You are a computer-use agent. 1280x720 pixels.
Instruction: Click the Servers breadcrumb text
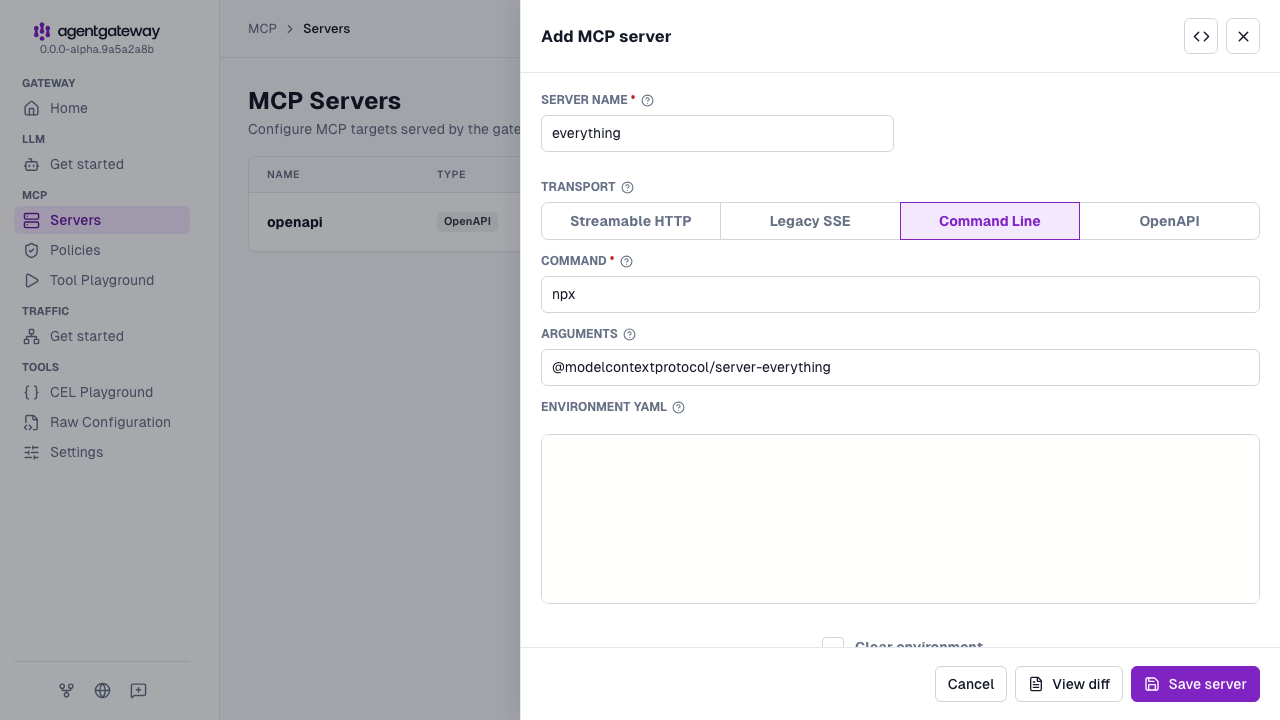click(x=327, y=29)
